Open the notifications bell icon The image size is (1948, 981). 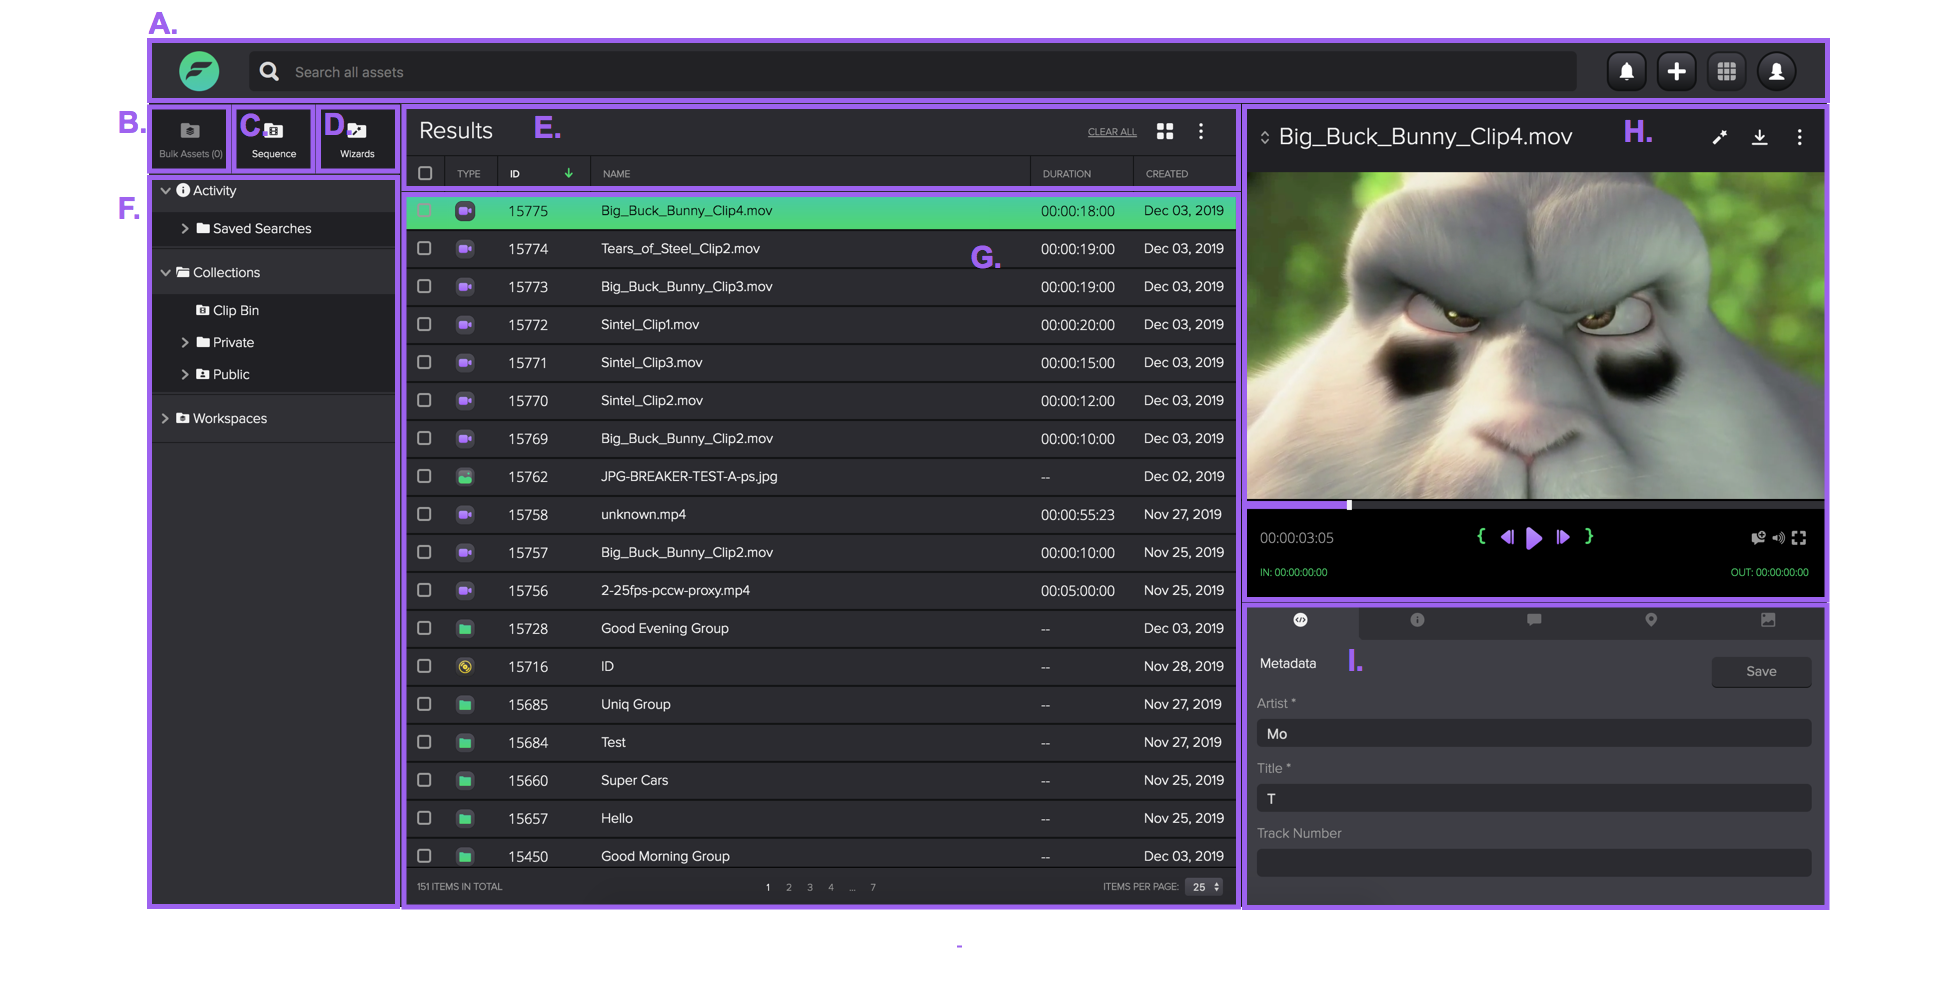tap(1627, 71)
